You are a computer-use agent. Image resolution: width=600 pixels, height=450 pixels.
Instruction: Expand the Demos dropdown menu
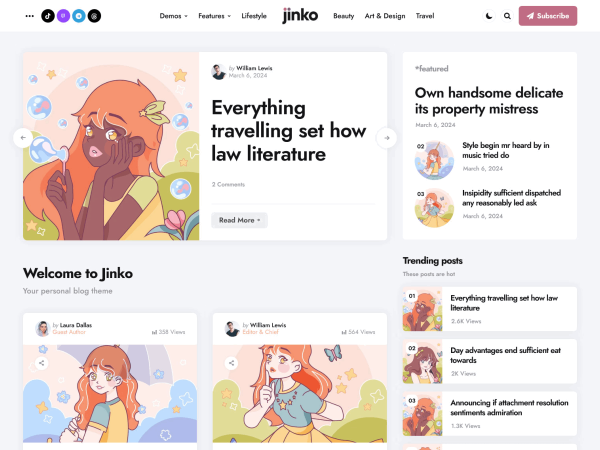[x=173, y=16]
